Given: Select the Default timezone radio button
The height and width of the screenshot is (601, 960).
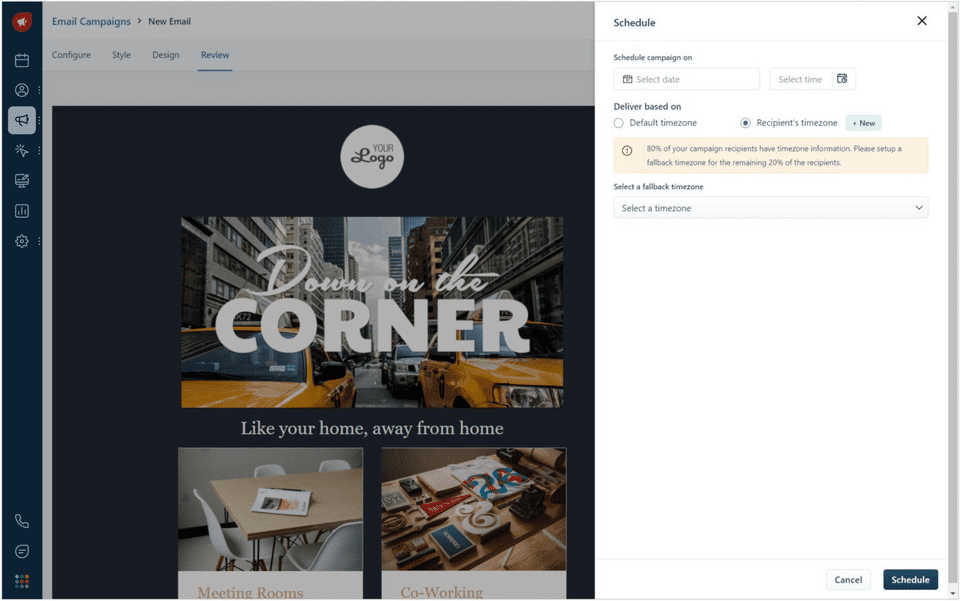Looking at the screenshot, I should click(x=618, y=123).
